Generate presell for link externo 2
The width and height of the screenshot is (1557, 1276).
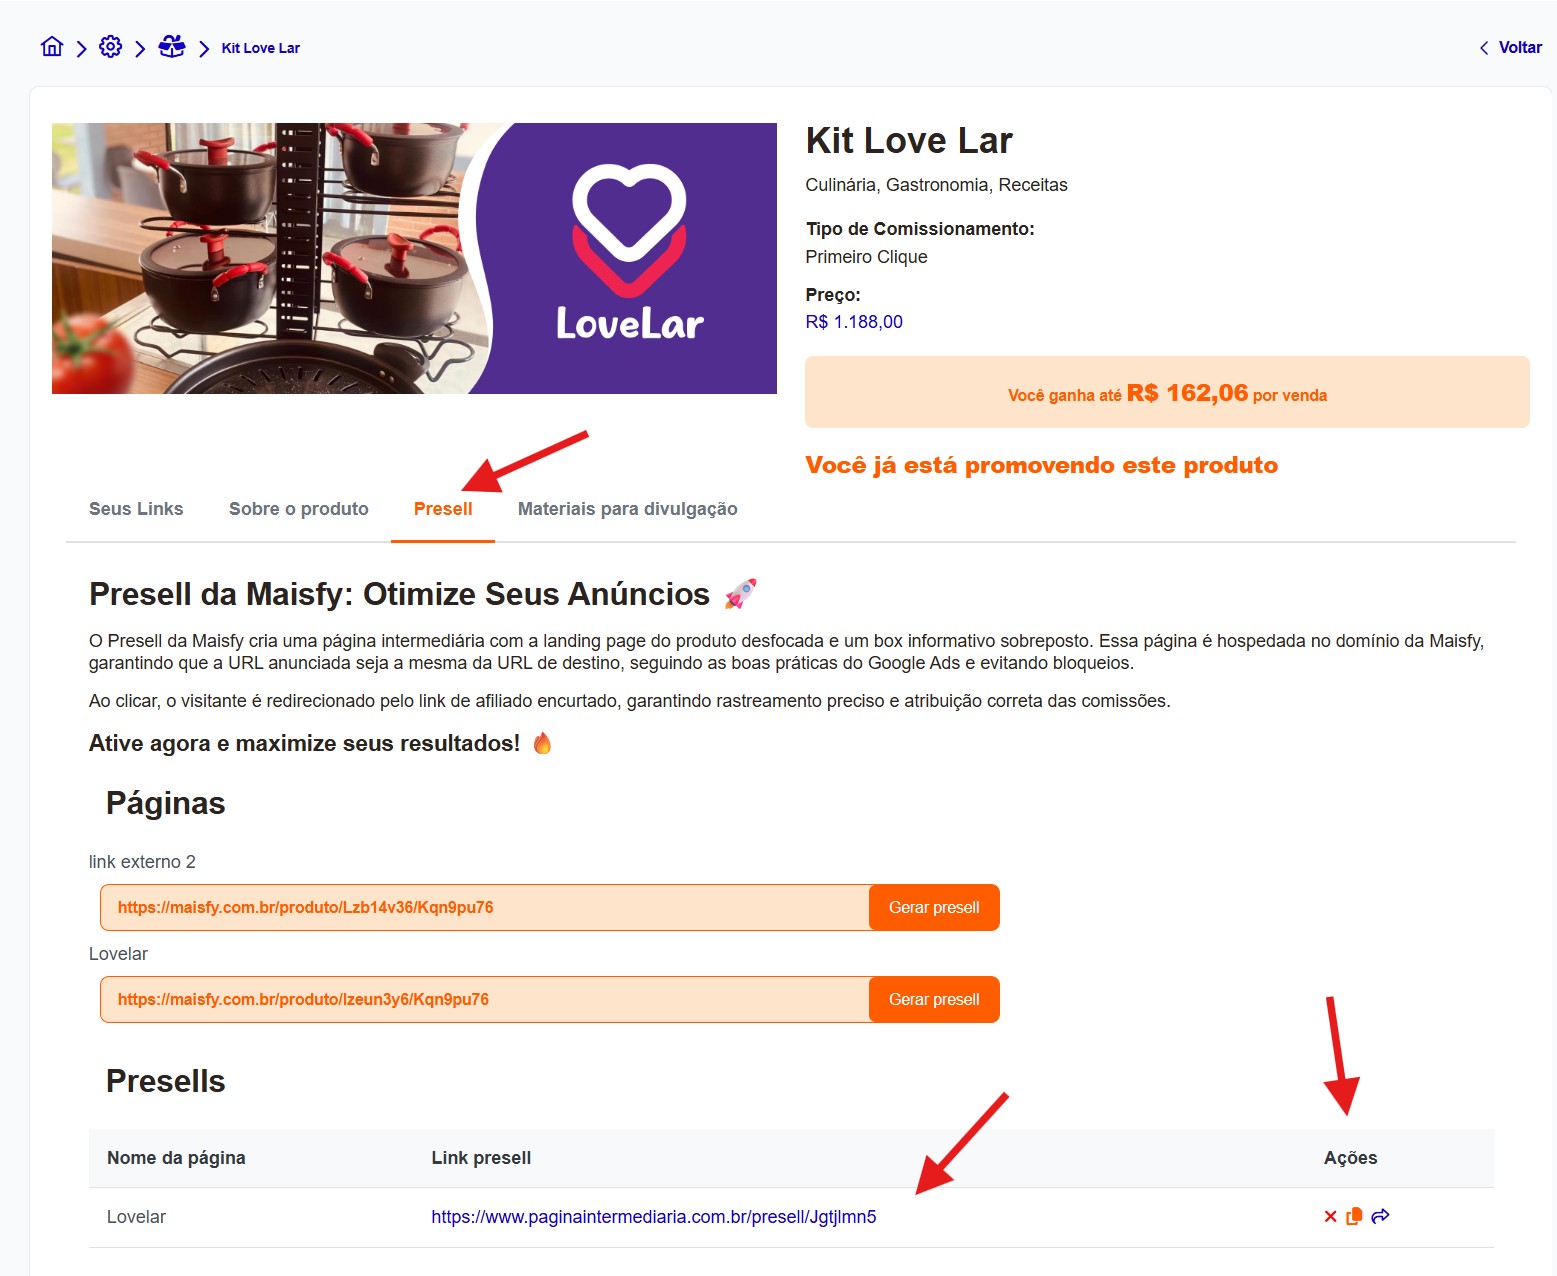click(x=934, y=907)
